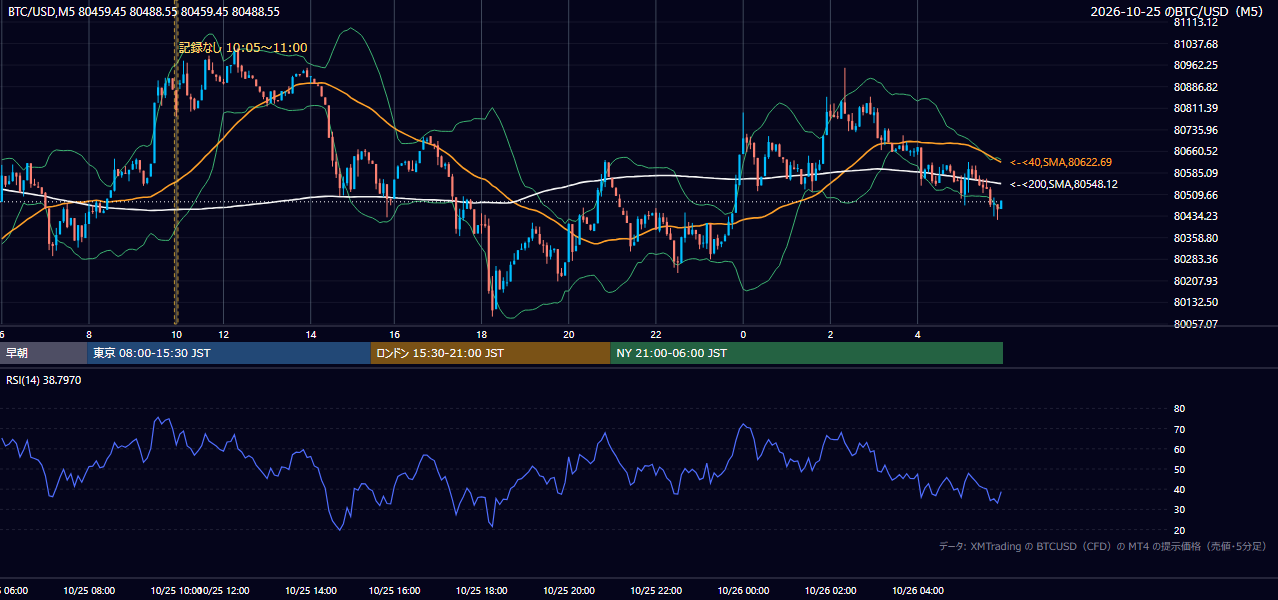The image size is (1278, 600).
Task: Click the bottom time label 10/26 04:00
Action: pyautogui.click(x=918, y=591)
